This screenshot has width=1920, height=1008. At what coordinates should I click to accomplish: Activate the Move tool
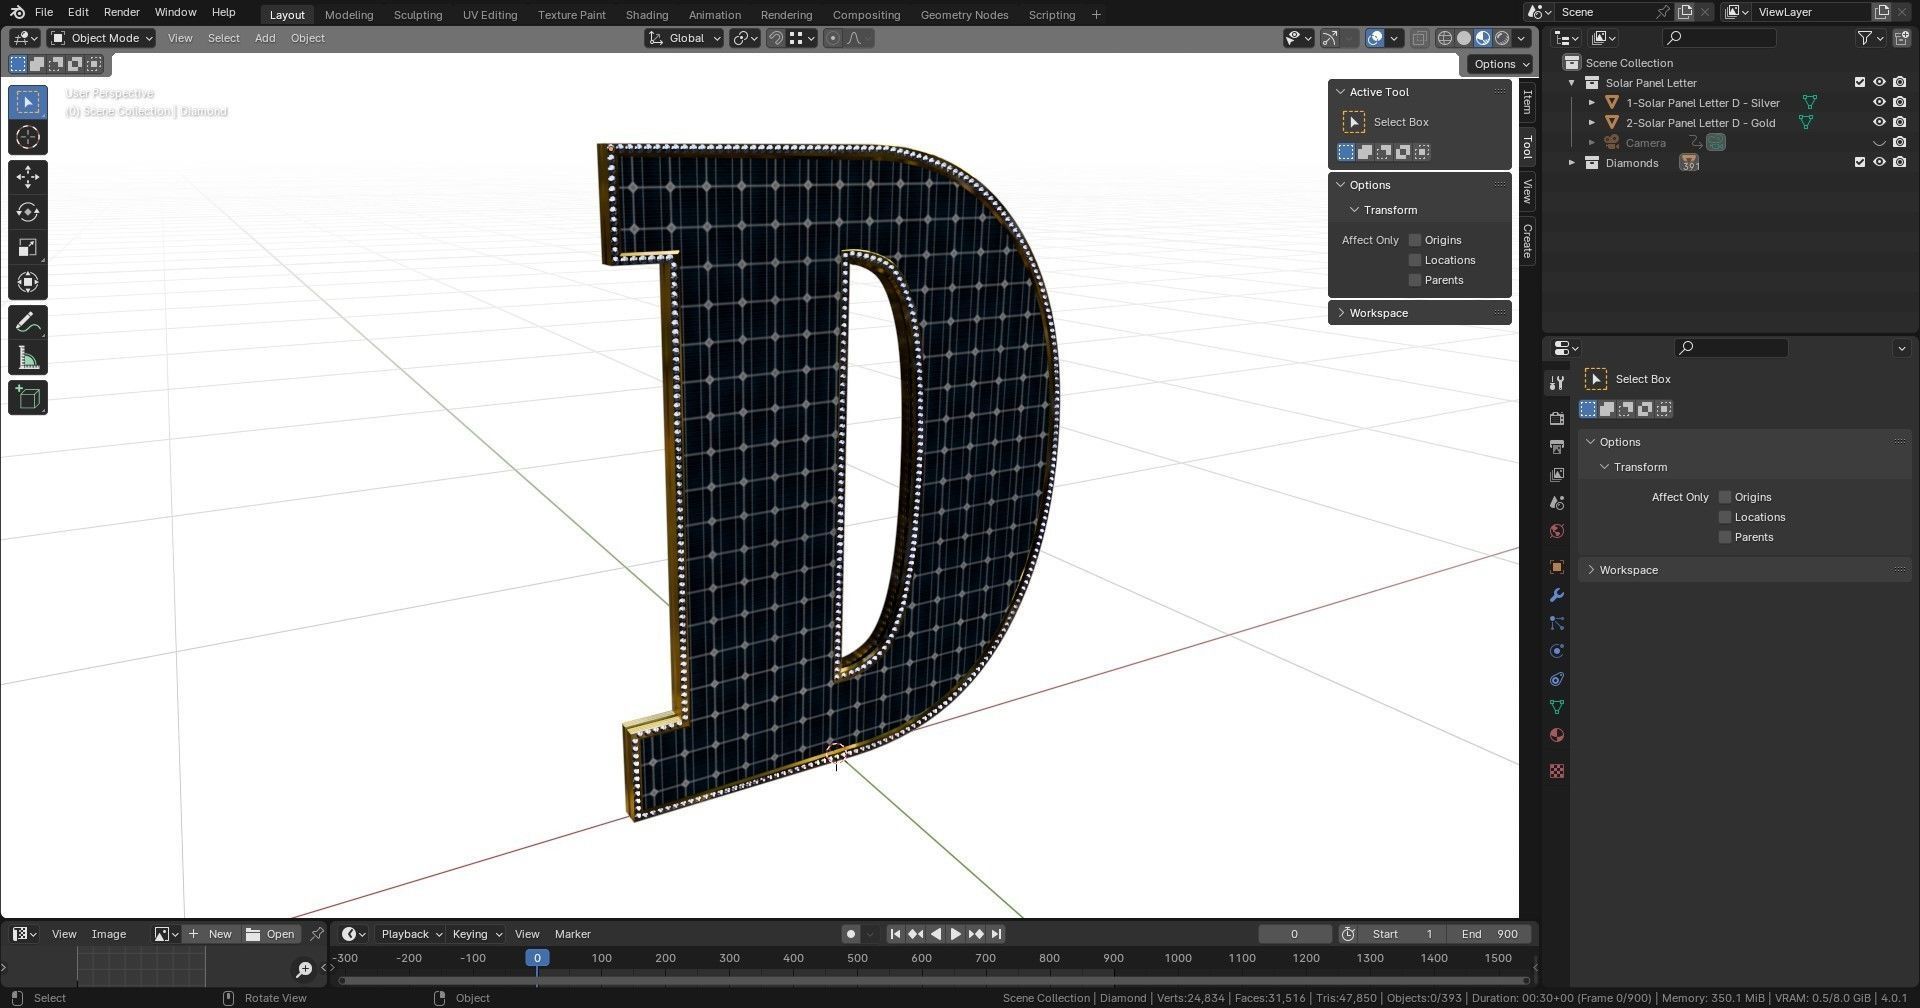(28, 177)
